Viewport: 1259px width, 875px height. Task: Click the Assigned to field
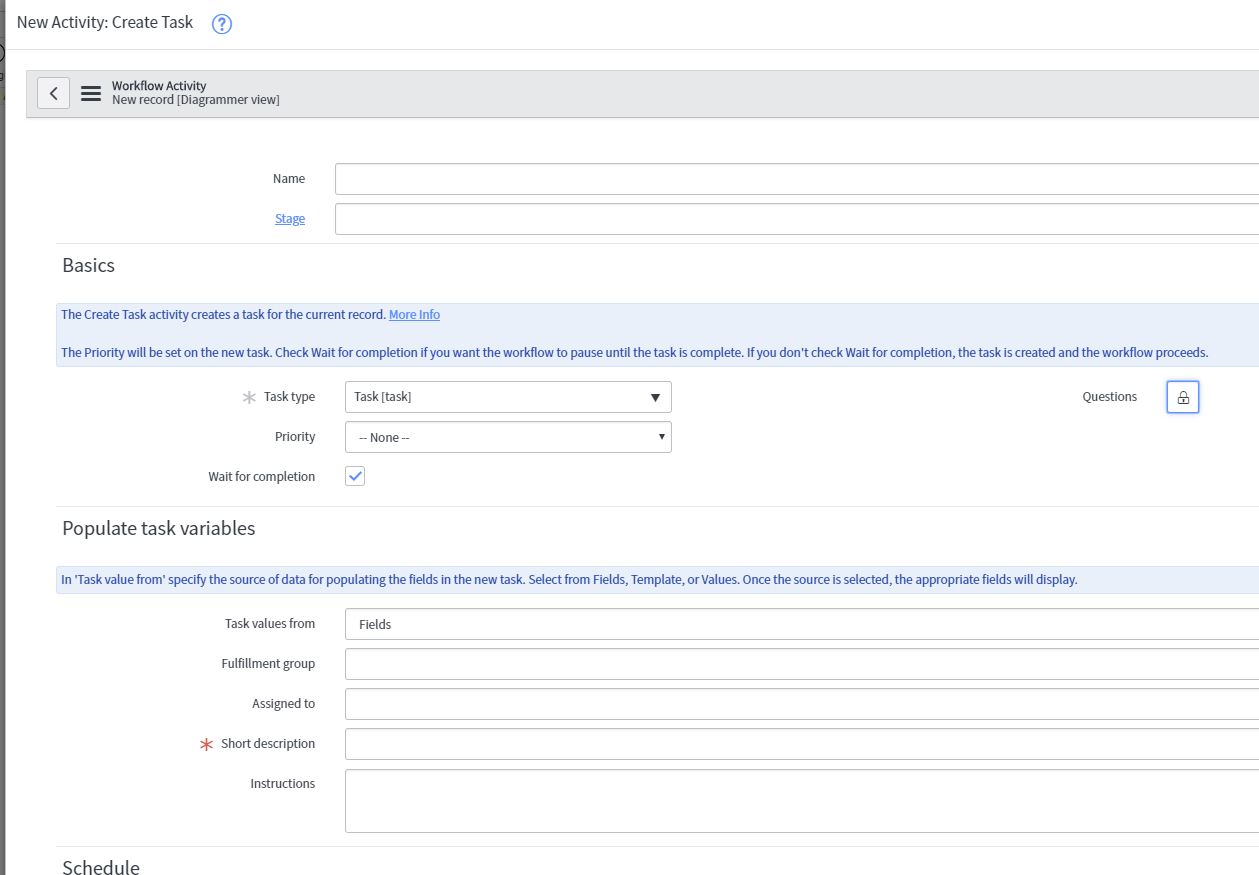700,703
